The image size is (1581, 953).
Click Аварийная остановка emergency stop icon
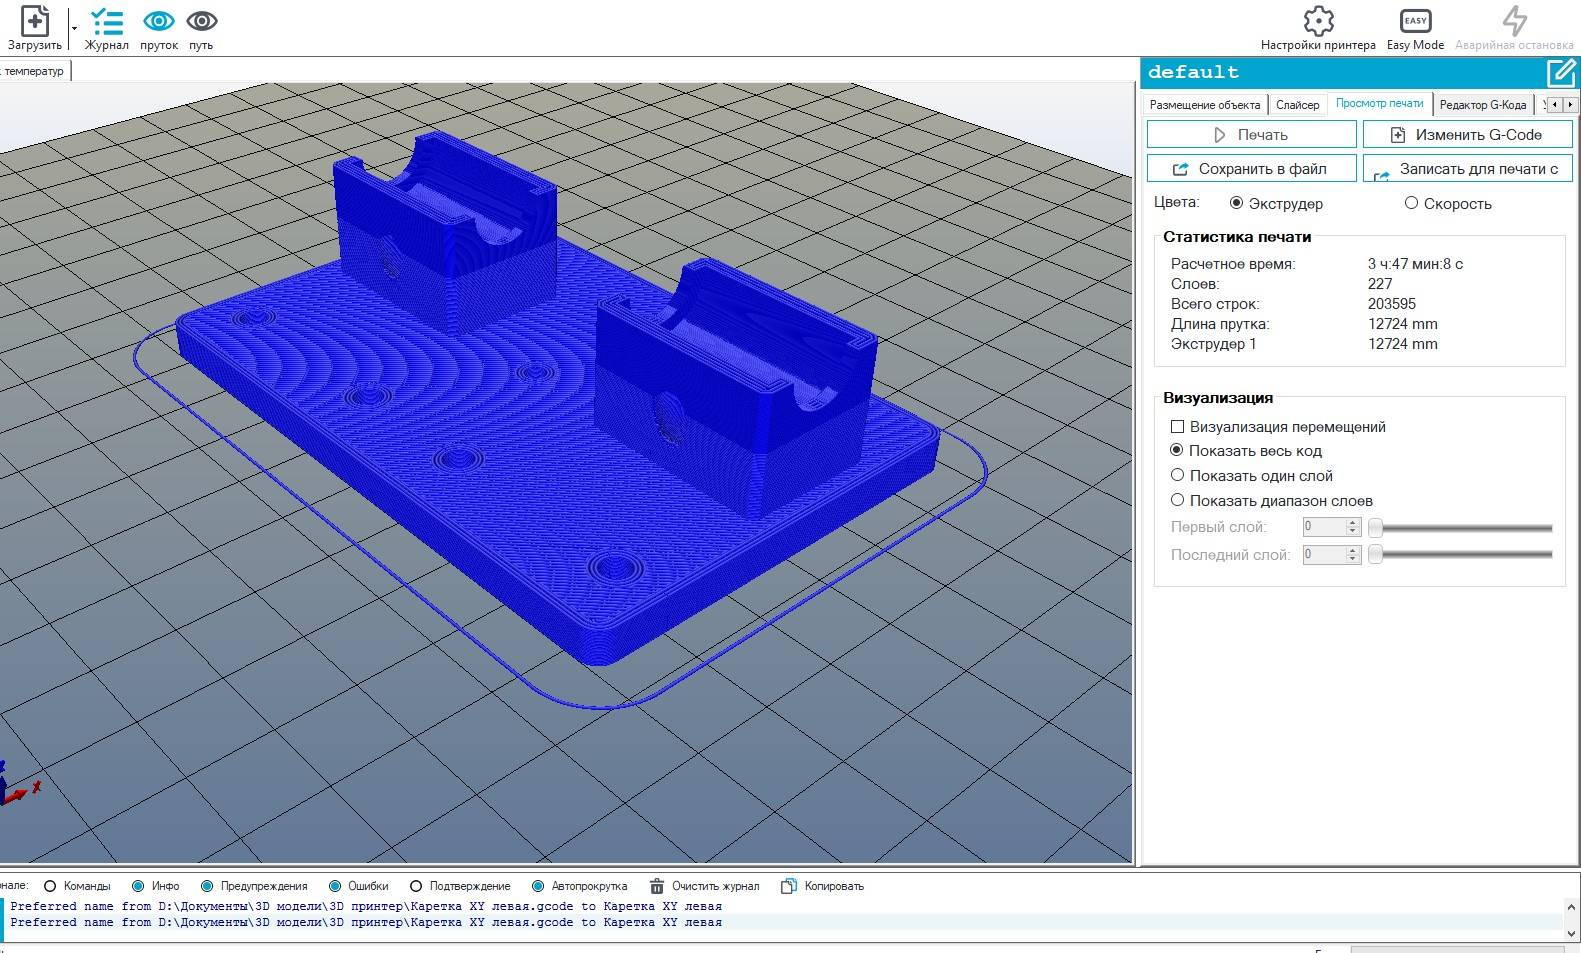point(1514,21)
